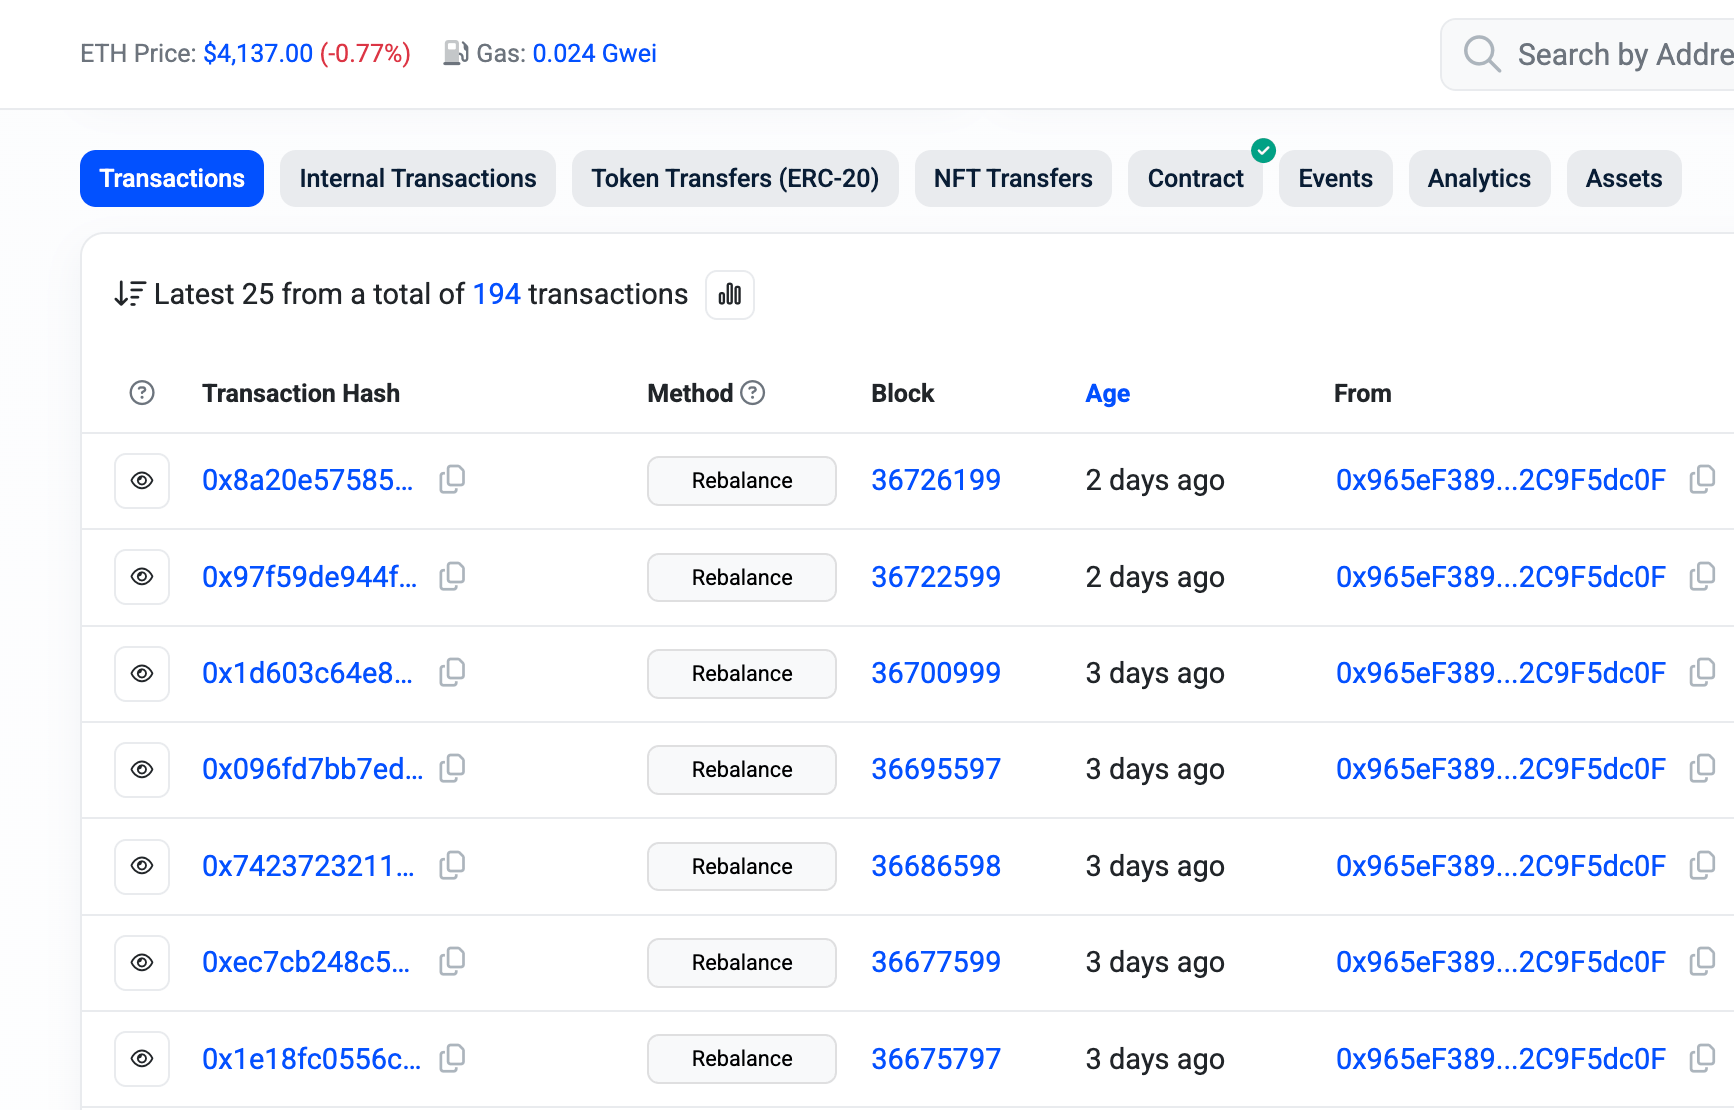
Task: Click the 0.024 Gwei gas link
Action: click(x=594, y=54)
